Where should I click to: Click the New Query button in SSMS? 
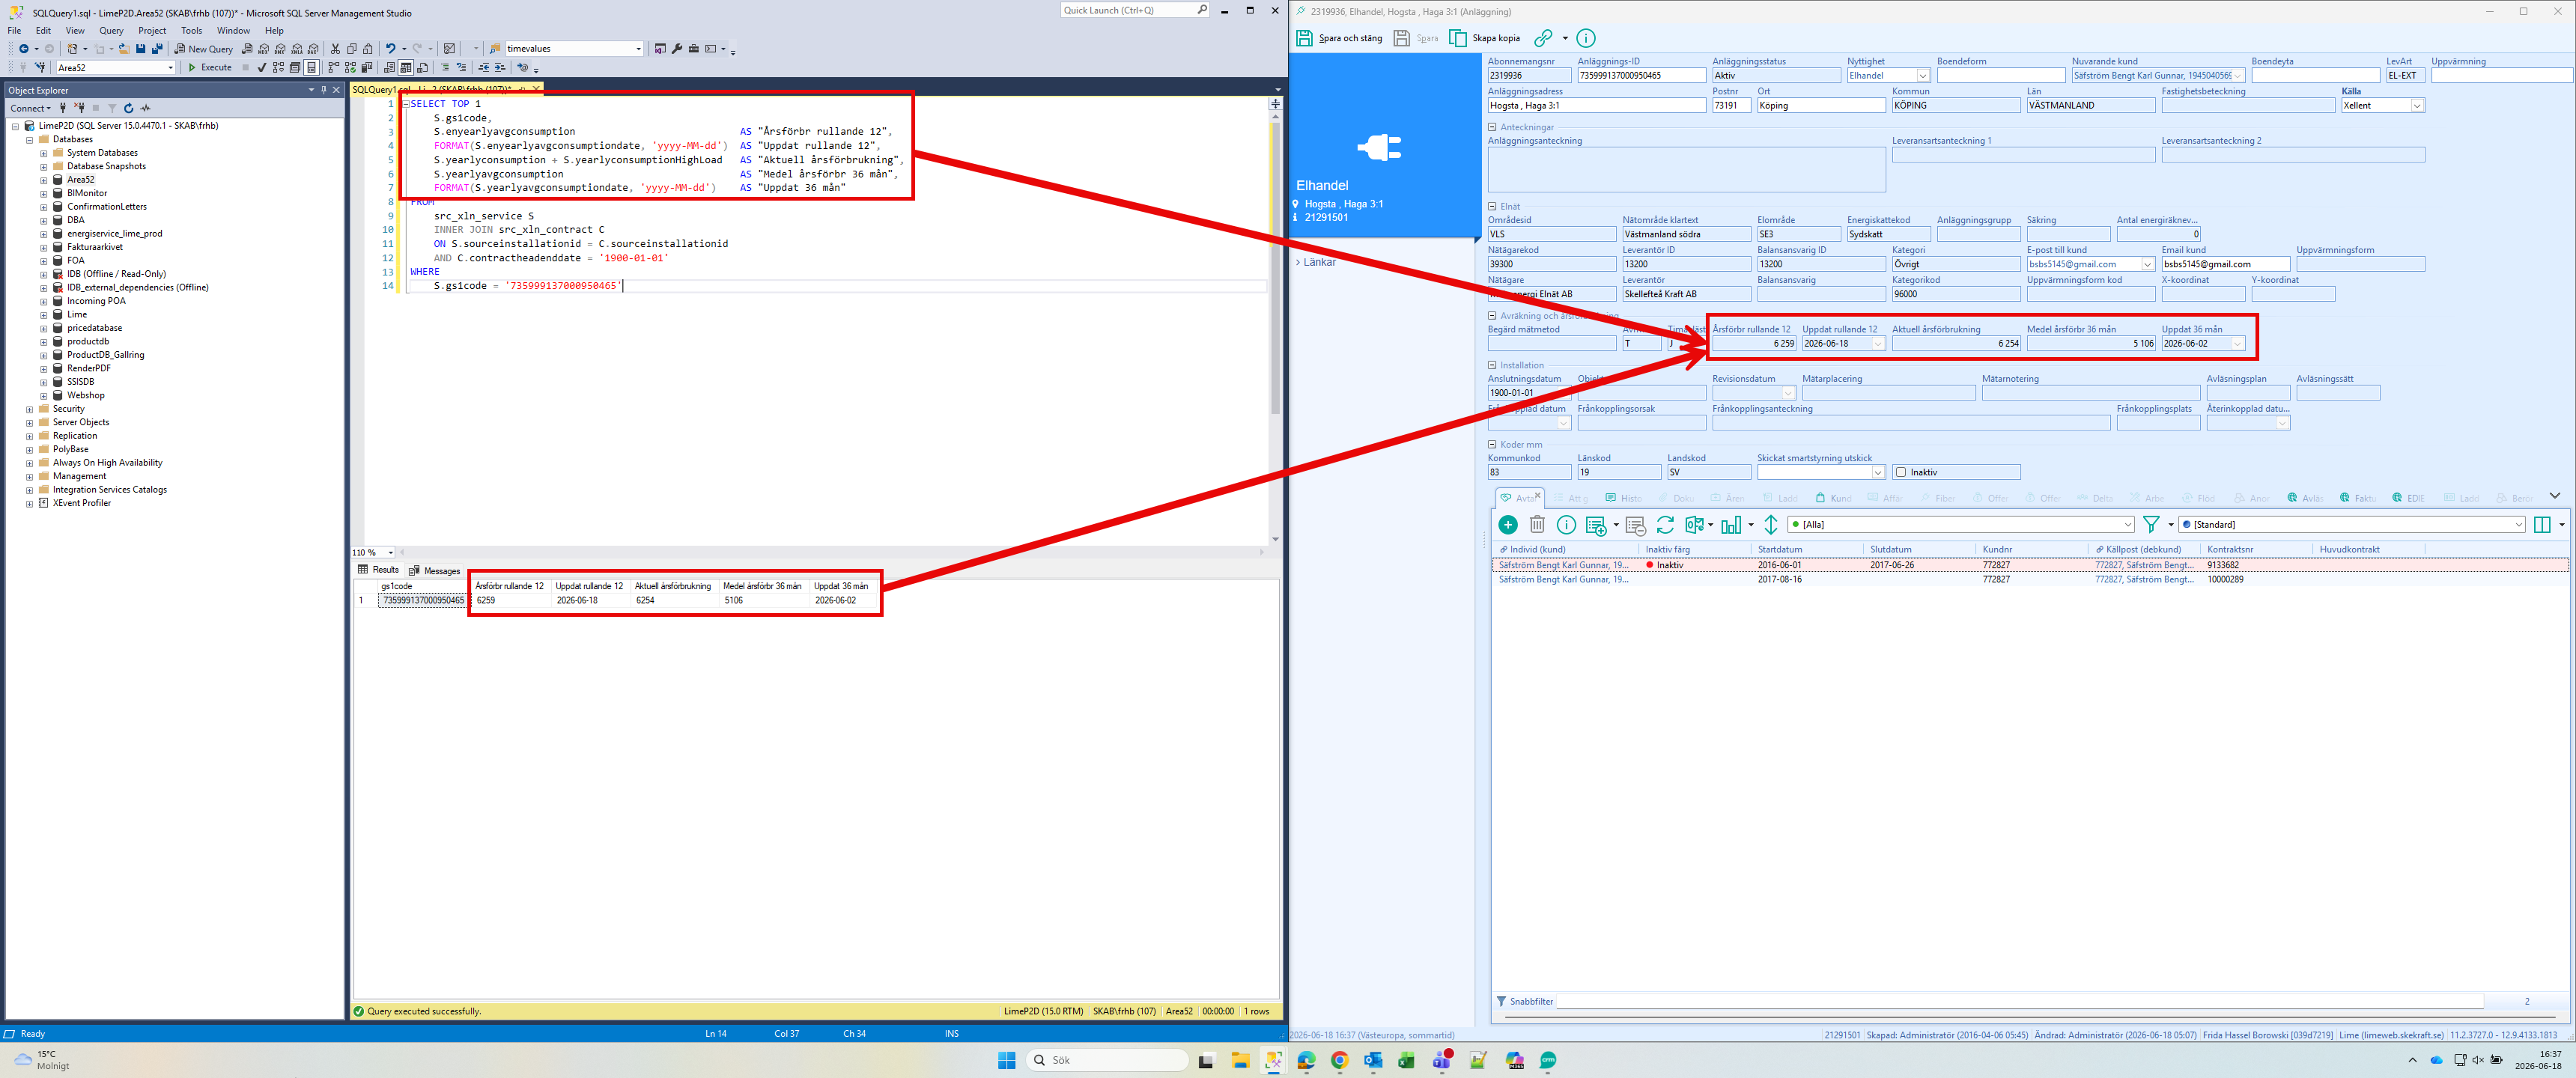tap(204, 49)
